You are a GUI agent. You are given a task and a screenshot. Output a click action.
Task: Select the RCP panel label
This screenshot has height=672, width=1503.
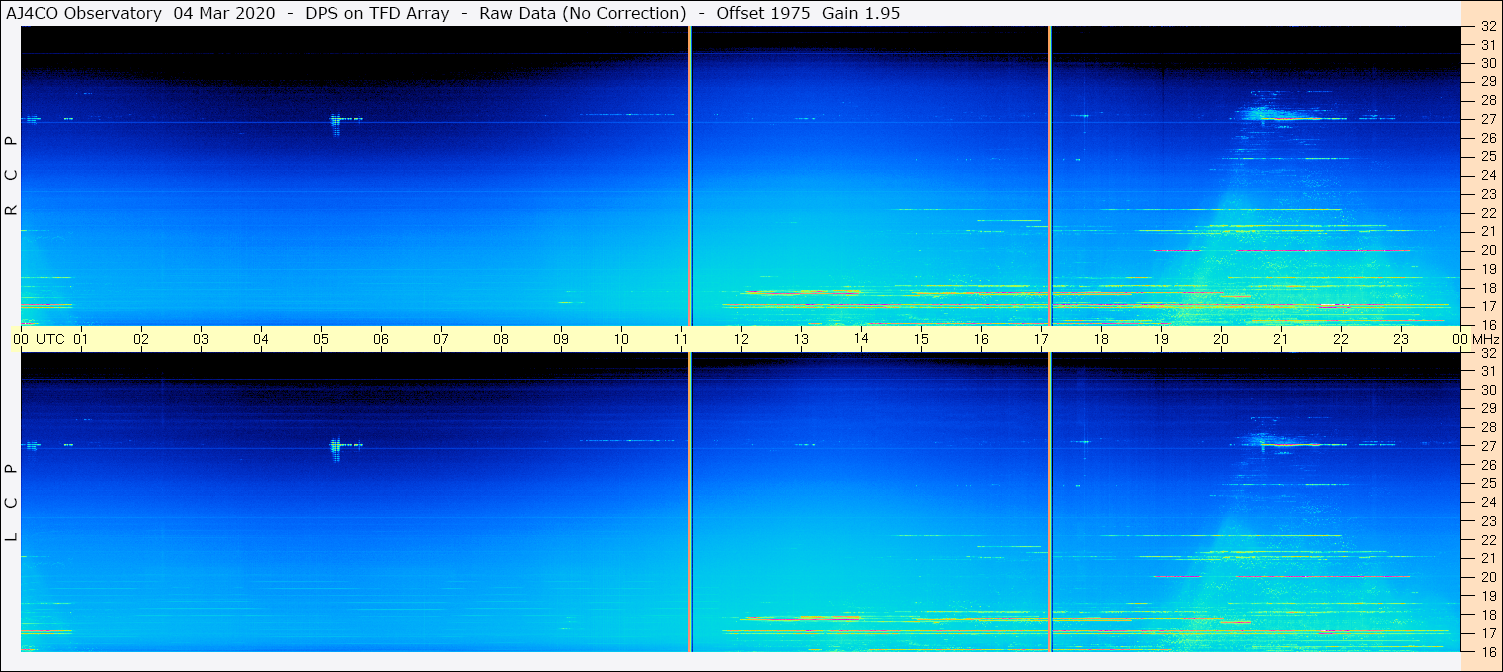pos(11,176)
